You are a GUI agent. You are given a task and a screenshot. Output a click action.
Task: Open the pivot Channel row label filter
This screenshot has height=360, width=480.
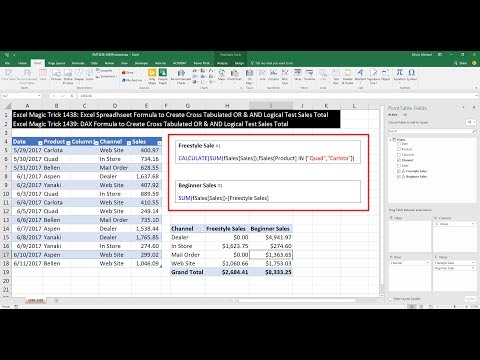[202, 229]
